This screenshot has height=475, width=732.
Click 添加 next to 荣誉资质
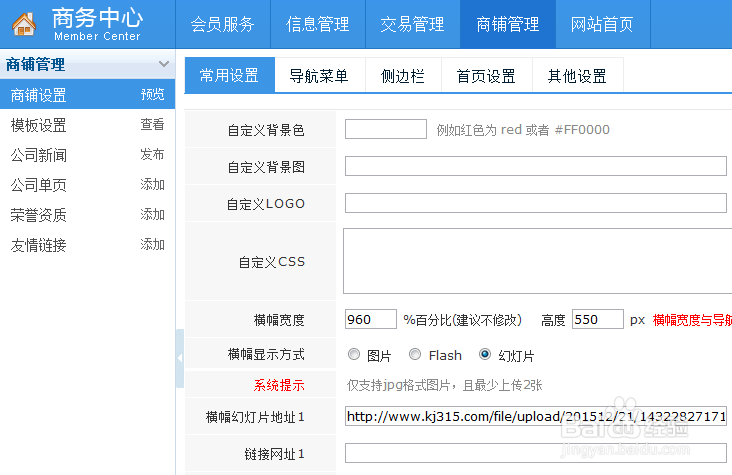coord(152,214)
